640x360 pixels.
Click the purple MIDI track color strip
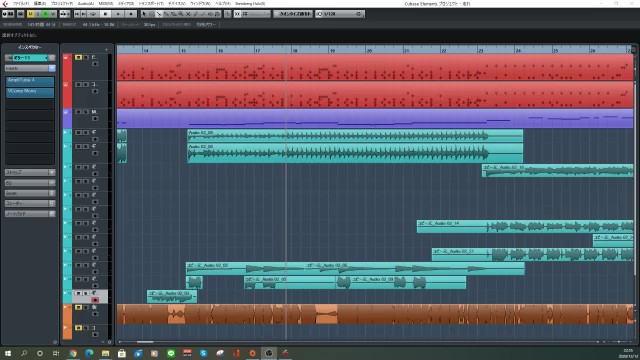[x=67, y=118]
